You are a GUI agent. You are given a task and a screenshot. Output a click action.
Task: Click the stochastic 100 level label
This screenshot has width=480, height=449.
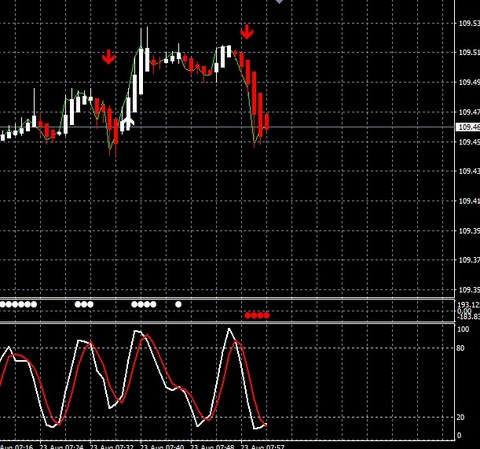click(x=463, y=329)
